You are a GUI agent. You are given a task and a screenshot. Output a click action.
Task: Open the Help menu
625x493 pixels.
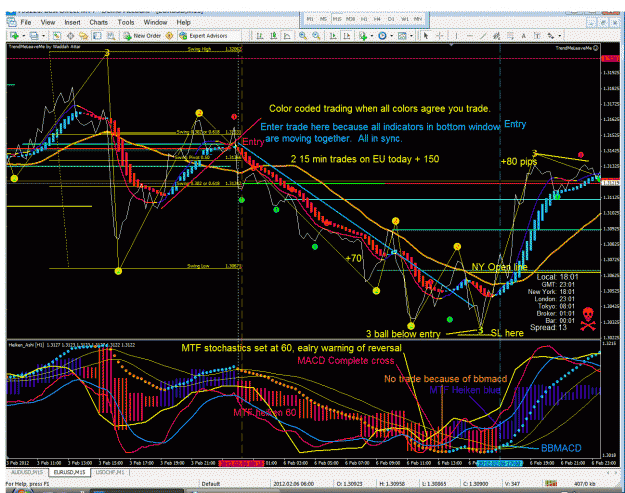[x=183, y=22]
